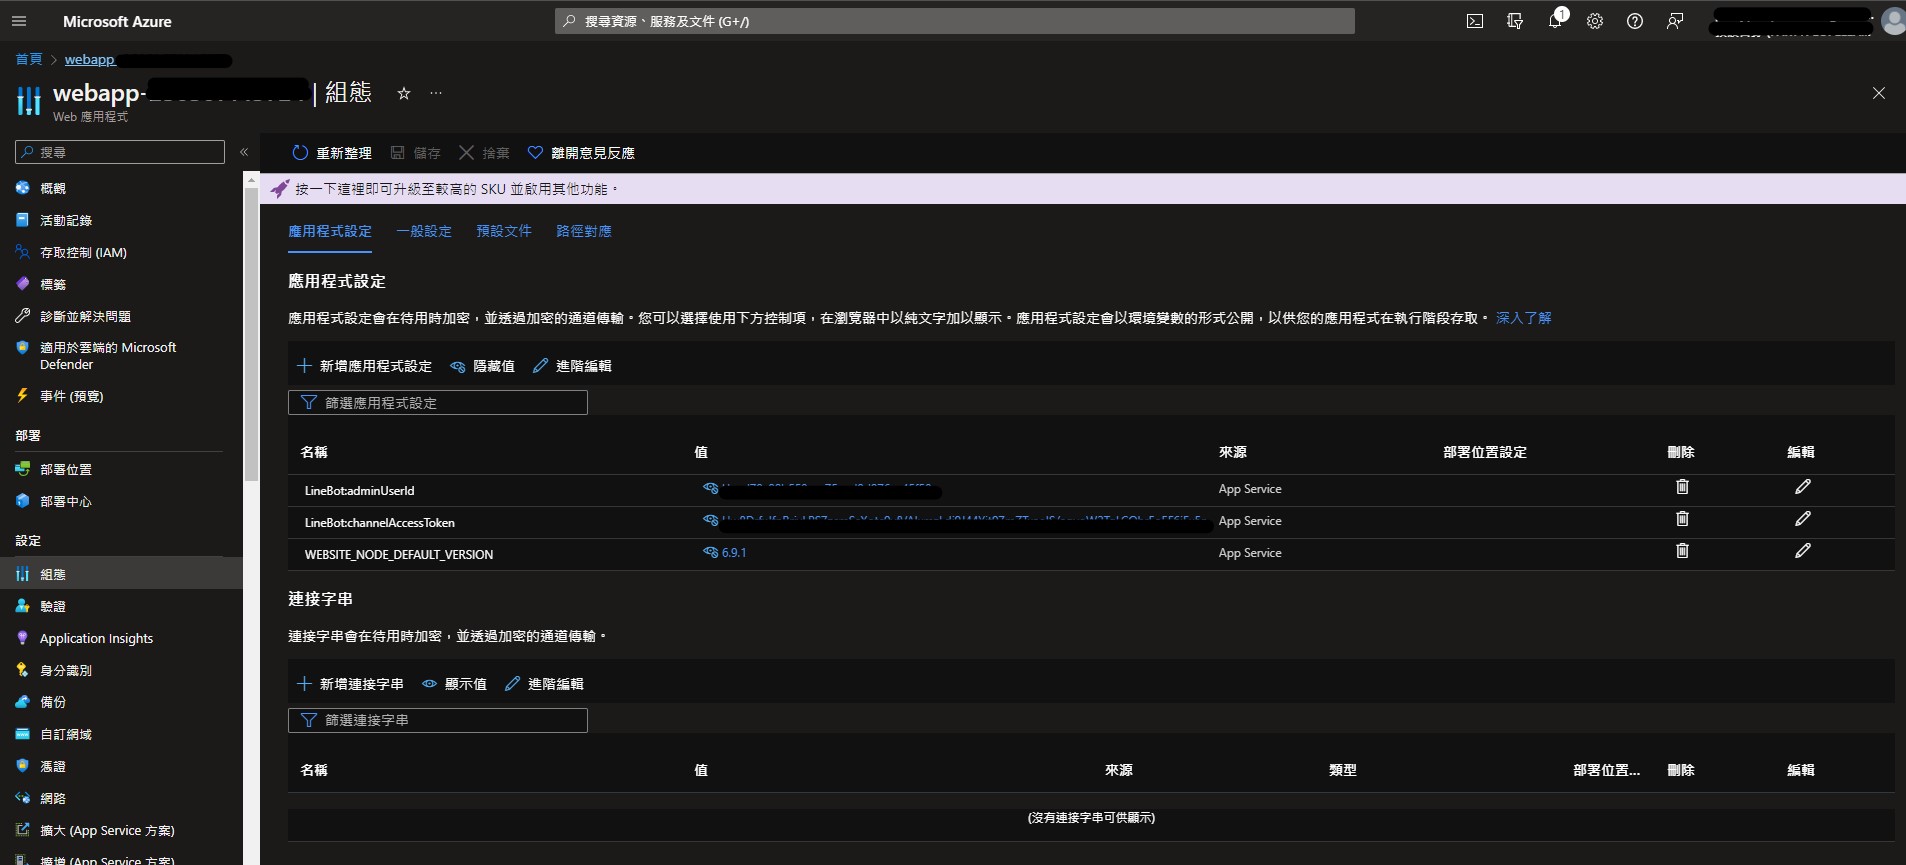The width and height of the screenshot is (1906, 865).
Task: Open 進階編輯 for application settings
Action: click(x=572, y=366)
